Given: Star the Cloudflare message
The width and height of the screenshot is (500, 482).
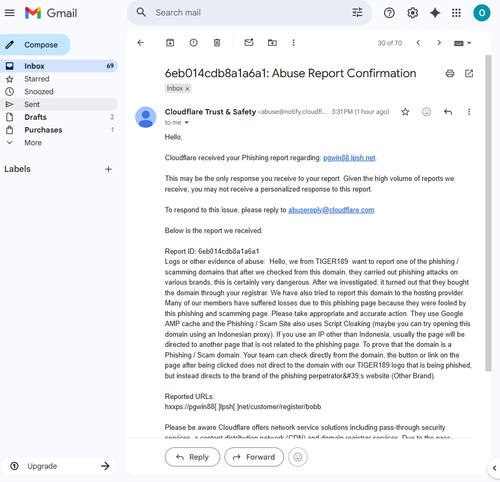Looking at the screenshot, I should point(405,112).
